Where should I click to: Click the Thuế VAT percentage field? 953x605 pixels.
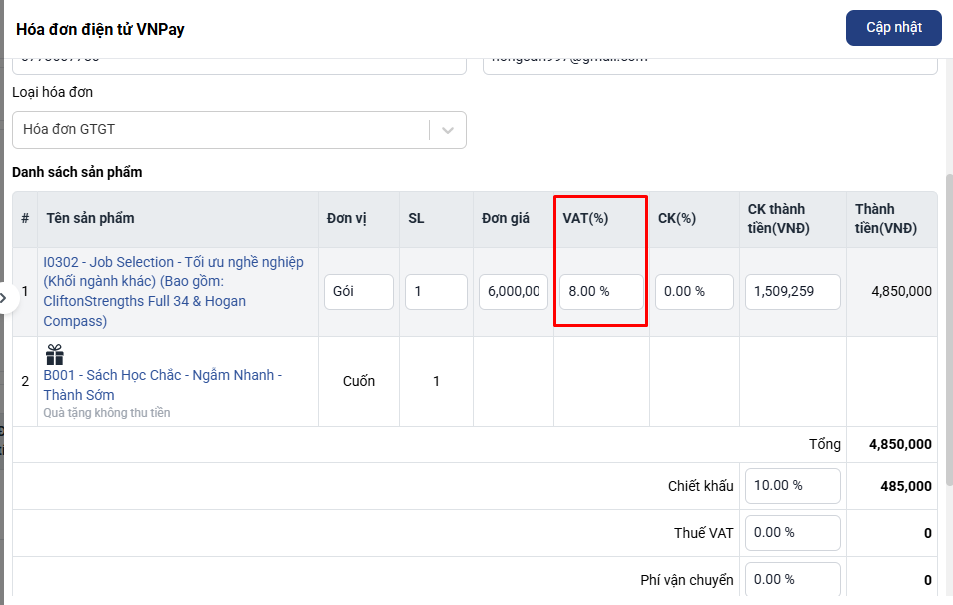pyautogui.click(x=792, y=533)
